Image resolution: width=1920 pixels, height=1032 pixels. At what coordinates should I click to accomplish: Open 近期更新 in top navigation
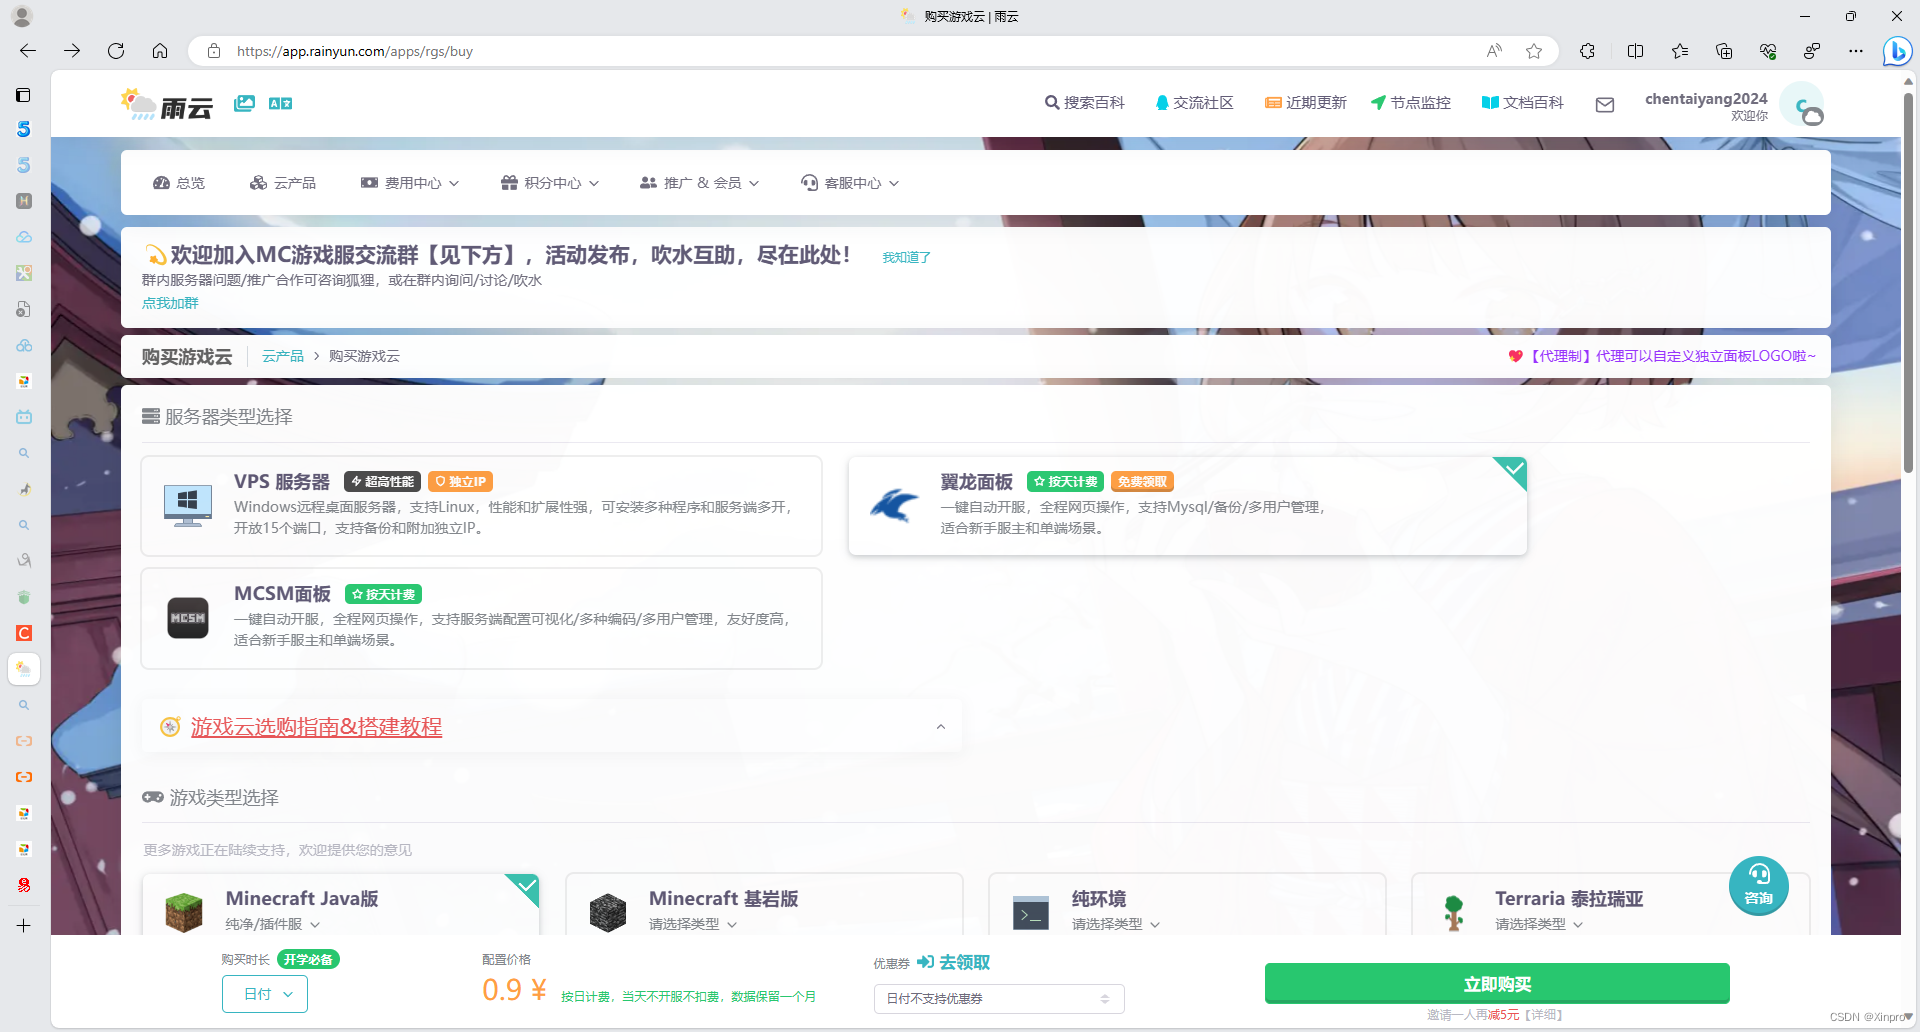pyautogui.click(x=1306, y=103)
